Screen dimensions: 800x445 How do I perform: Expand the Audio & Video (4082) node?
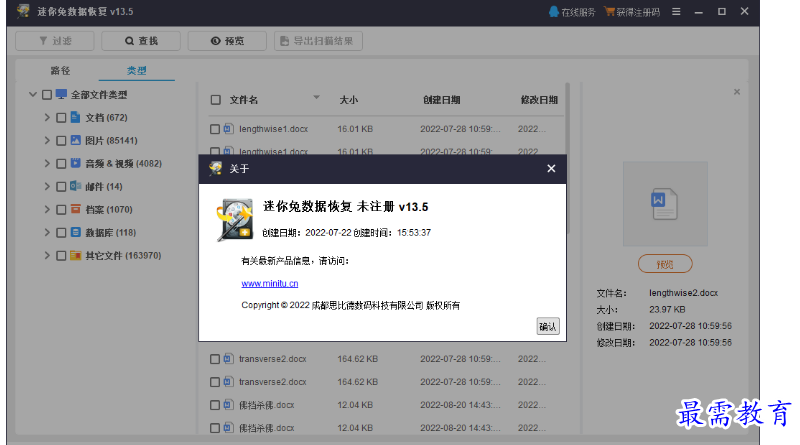pyautogui.click(x=47, y=163)
